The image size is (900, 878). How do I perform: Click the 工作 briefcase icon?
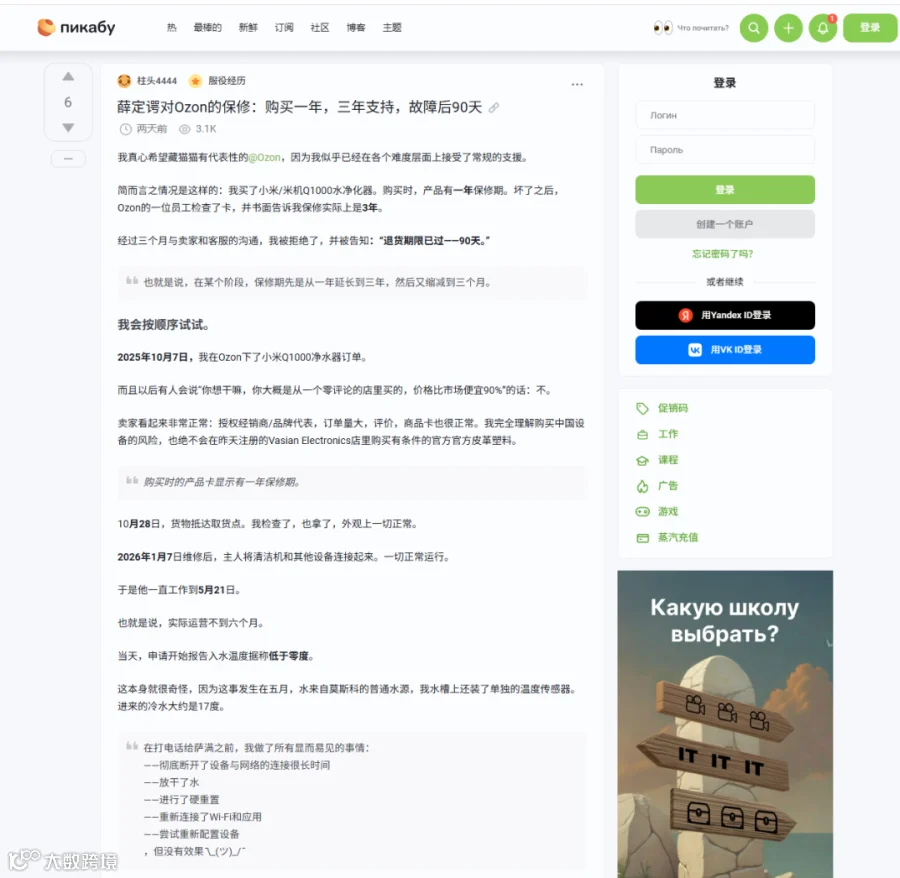coord(642,434)
